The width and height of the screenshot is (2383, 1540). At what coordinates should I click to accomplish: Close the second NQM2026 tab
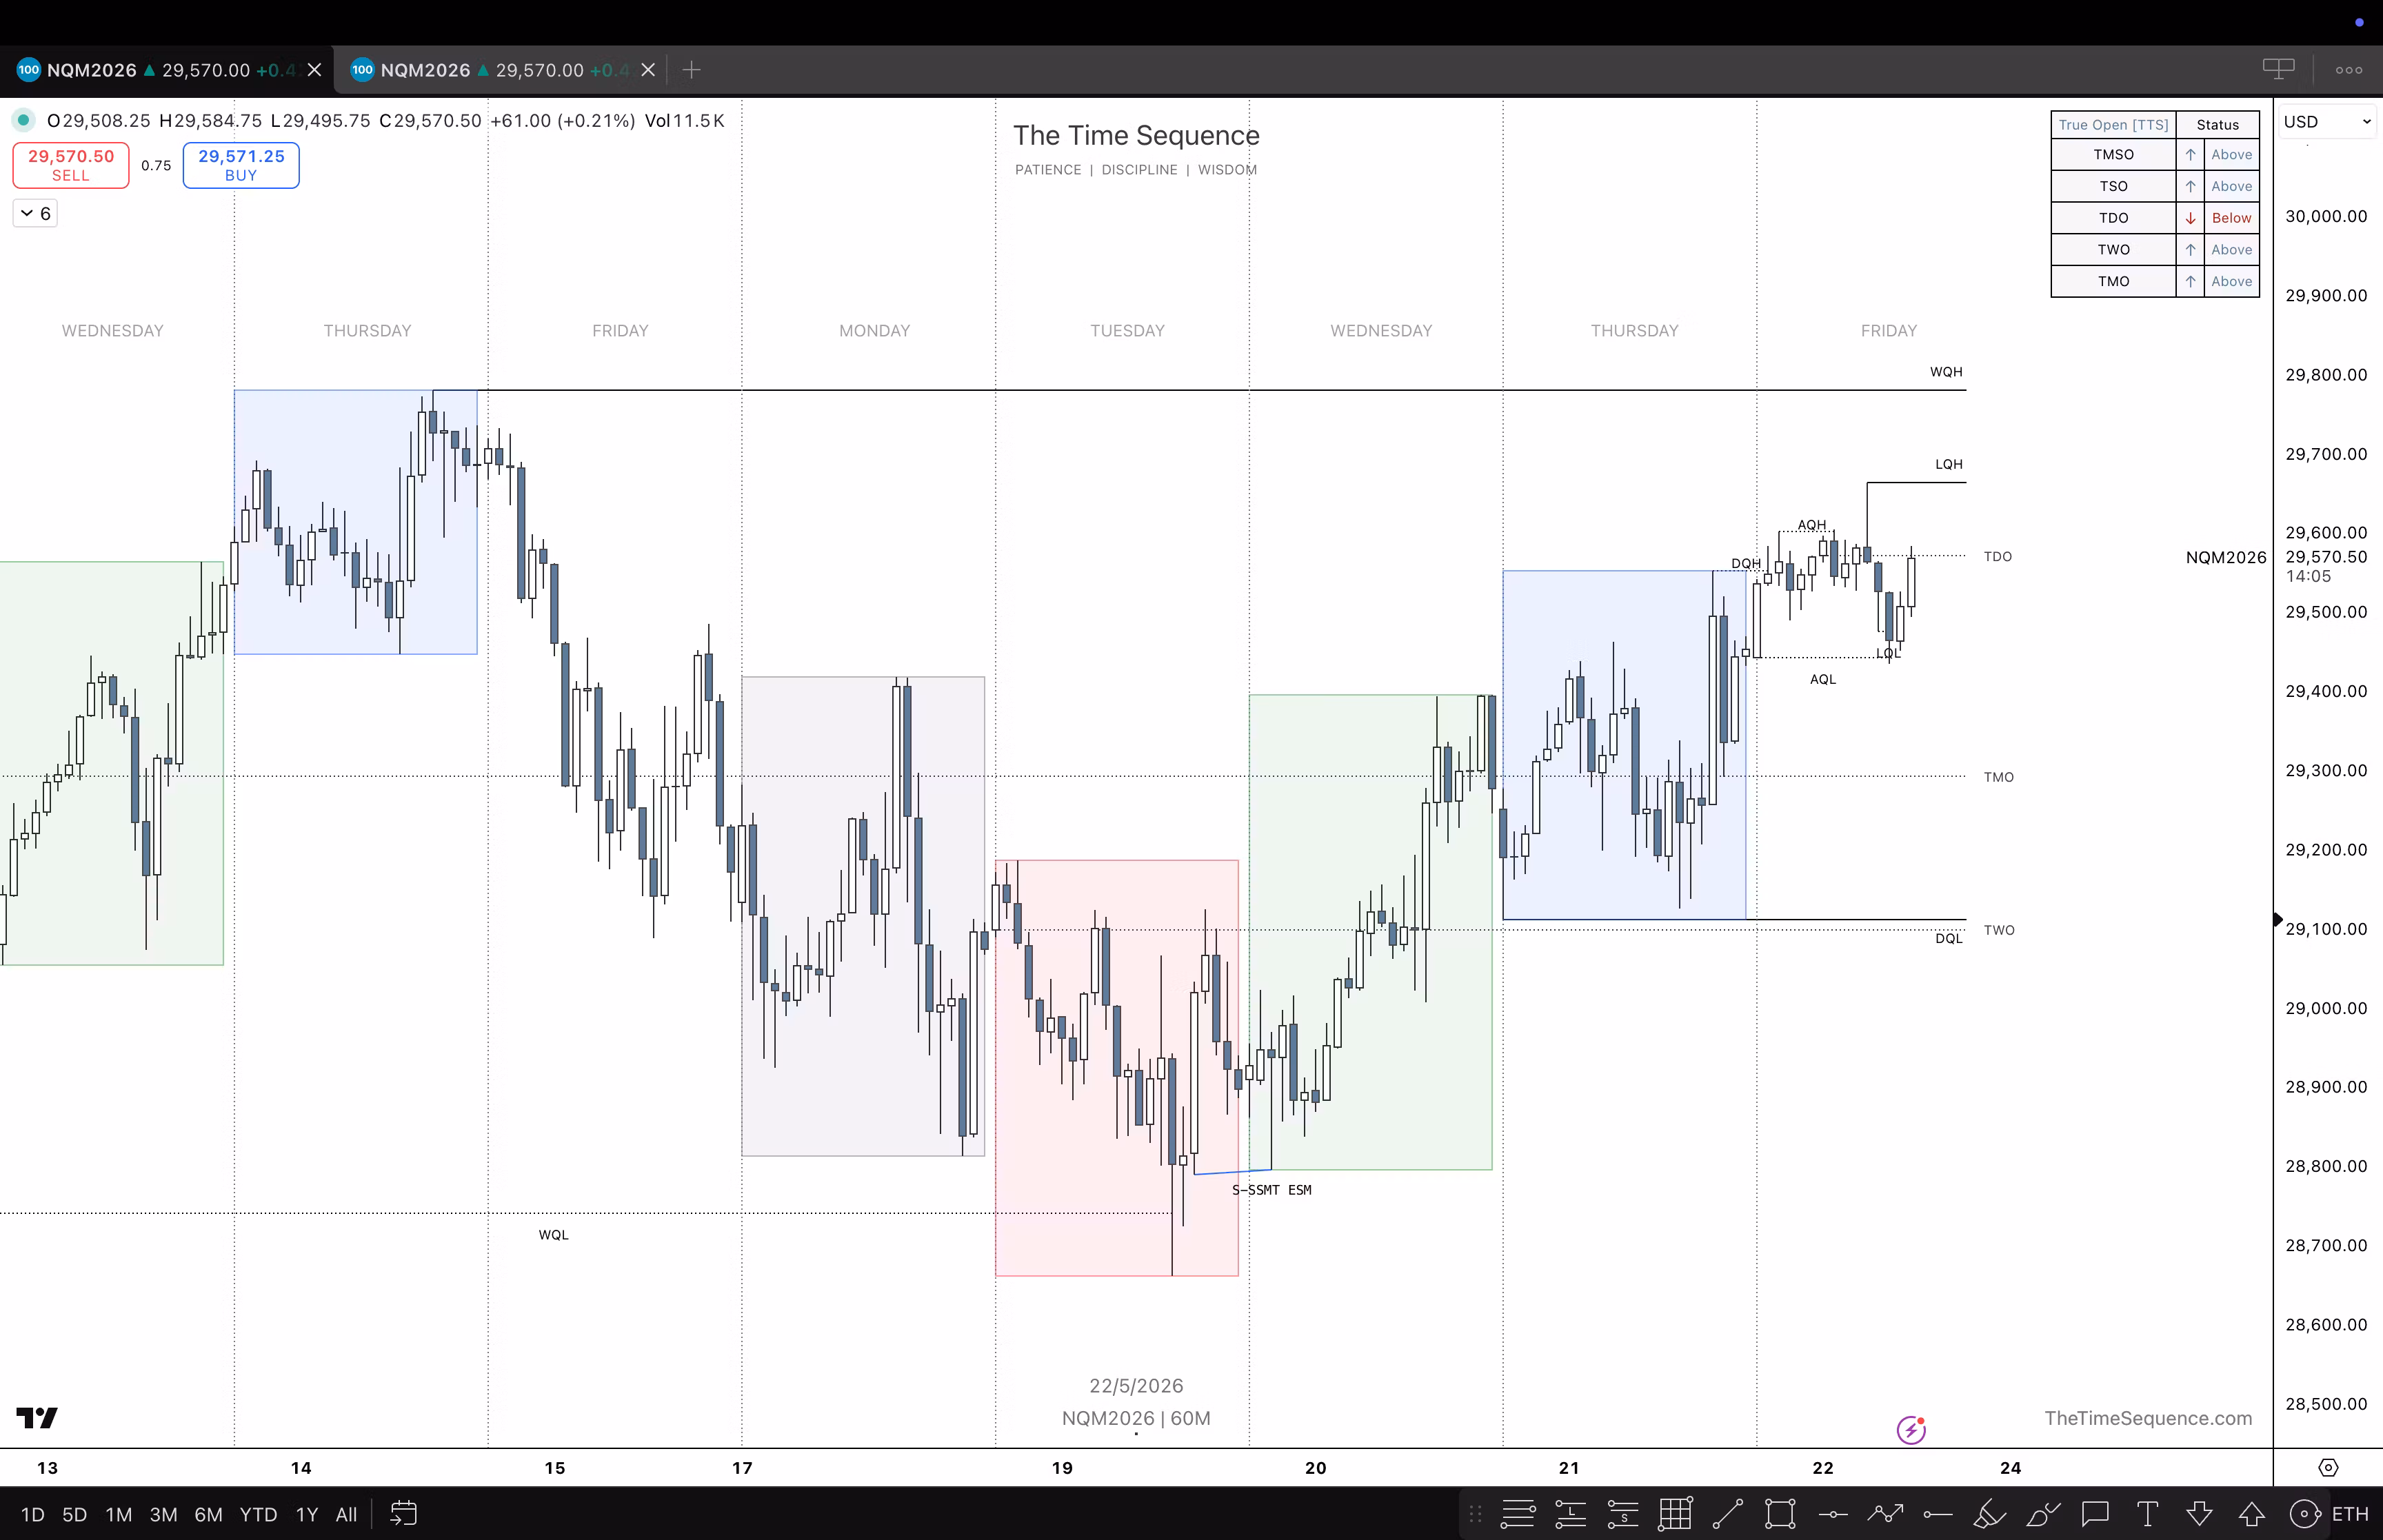[x=648, y=70]
